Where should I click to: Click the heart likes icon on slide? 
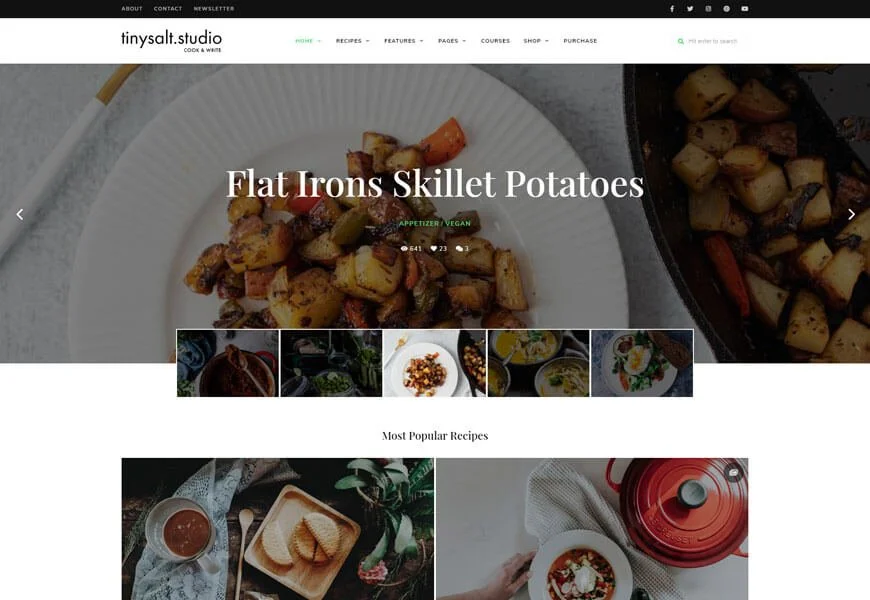pos(434,249)
